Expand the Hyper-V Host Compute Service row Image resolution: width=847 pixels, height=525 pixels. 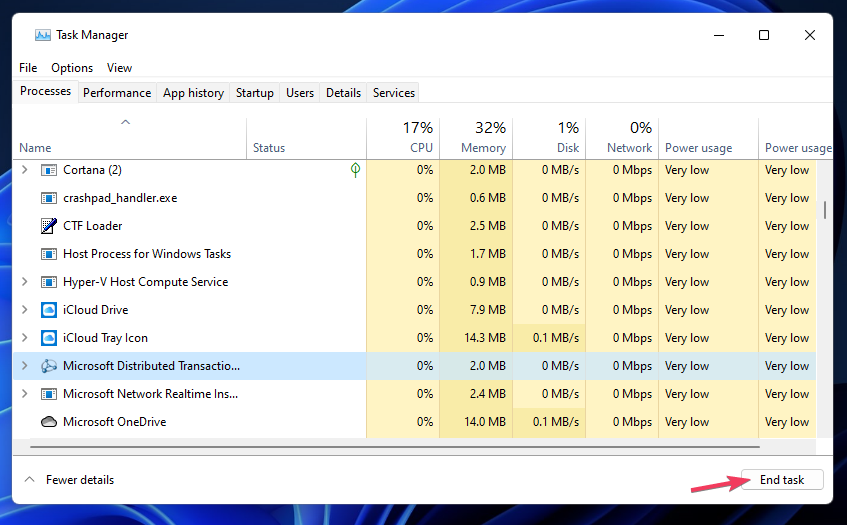tap(24, 282)
